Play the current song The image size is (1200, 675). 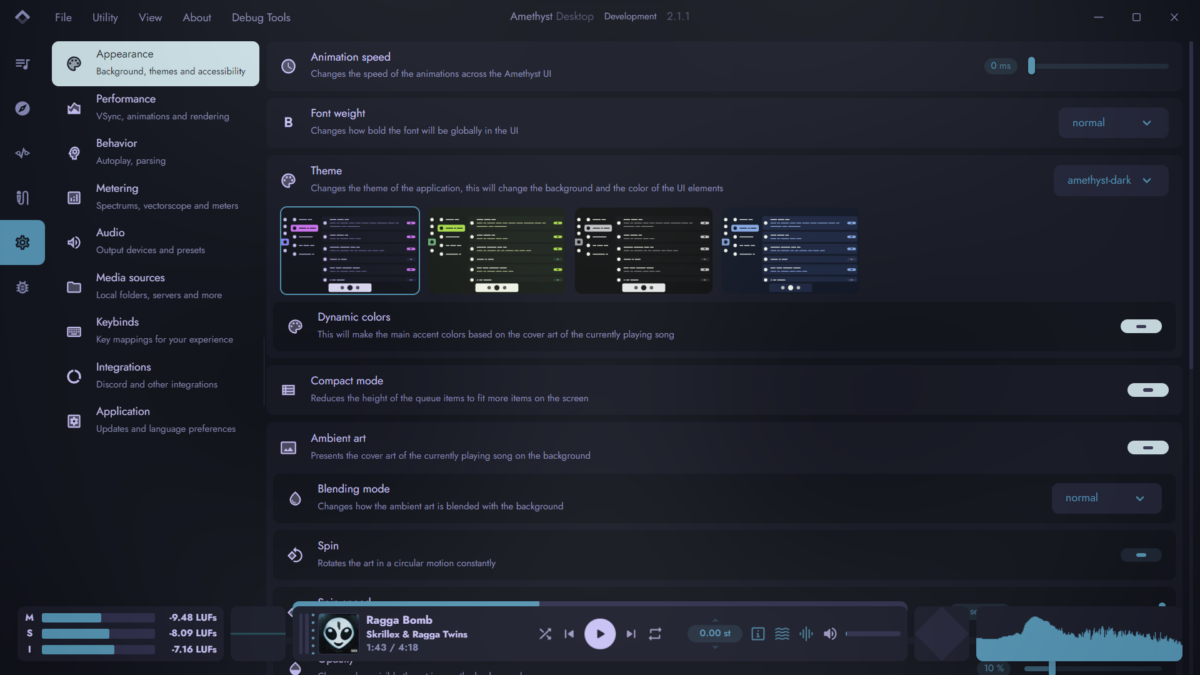point(600,634)
